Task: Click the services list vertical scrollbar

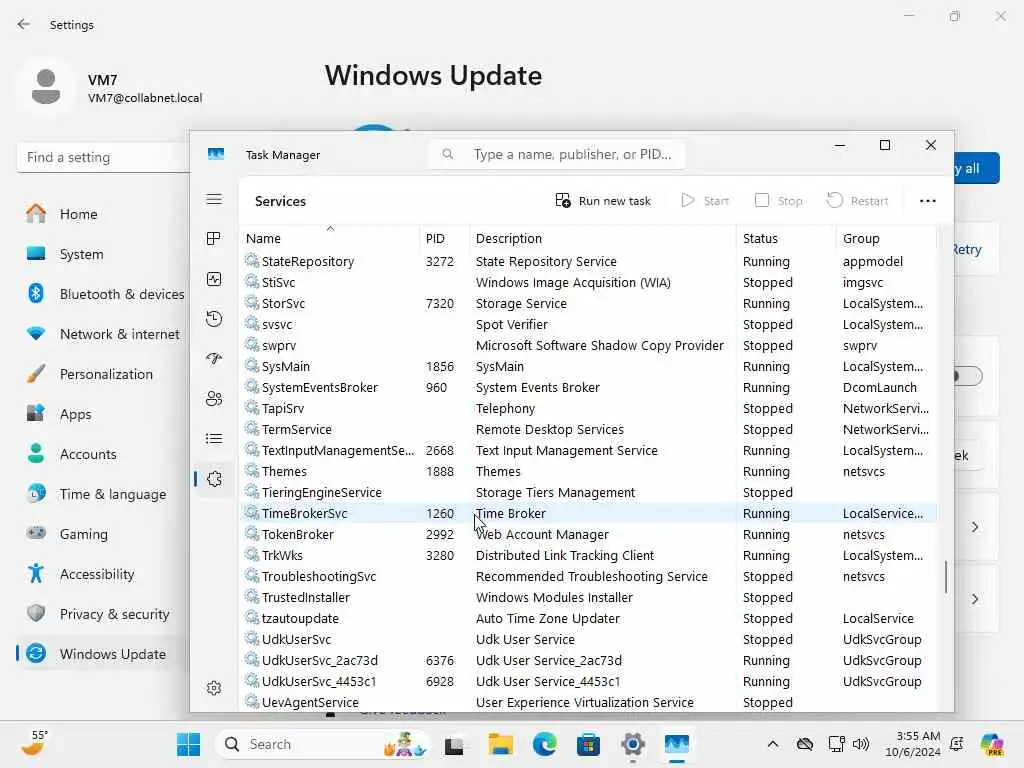Action: coord(946,577)
